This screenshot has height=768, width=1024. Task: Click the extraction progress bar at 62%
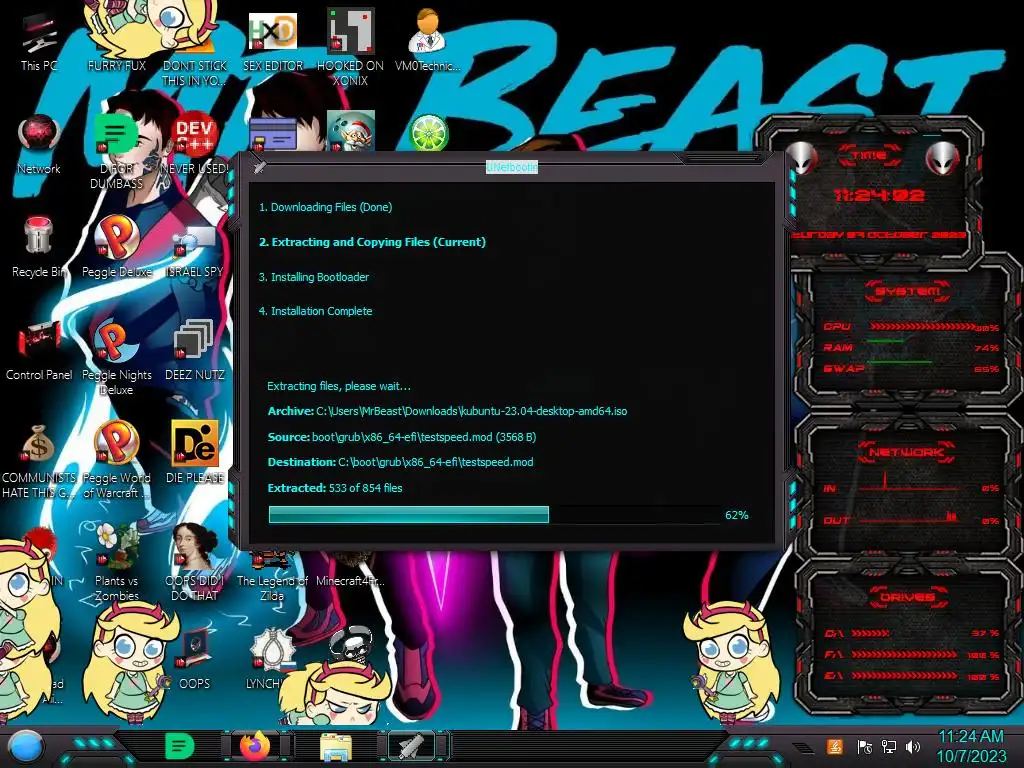494,515
